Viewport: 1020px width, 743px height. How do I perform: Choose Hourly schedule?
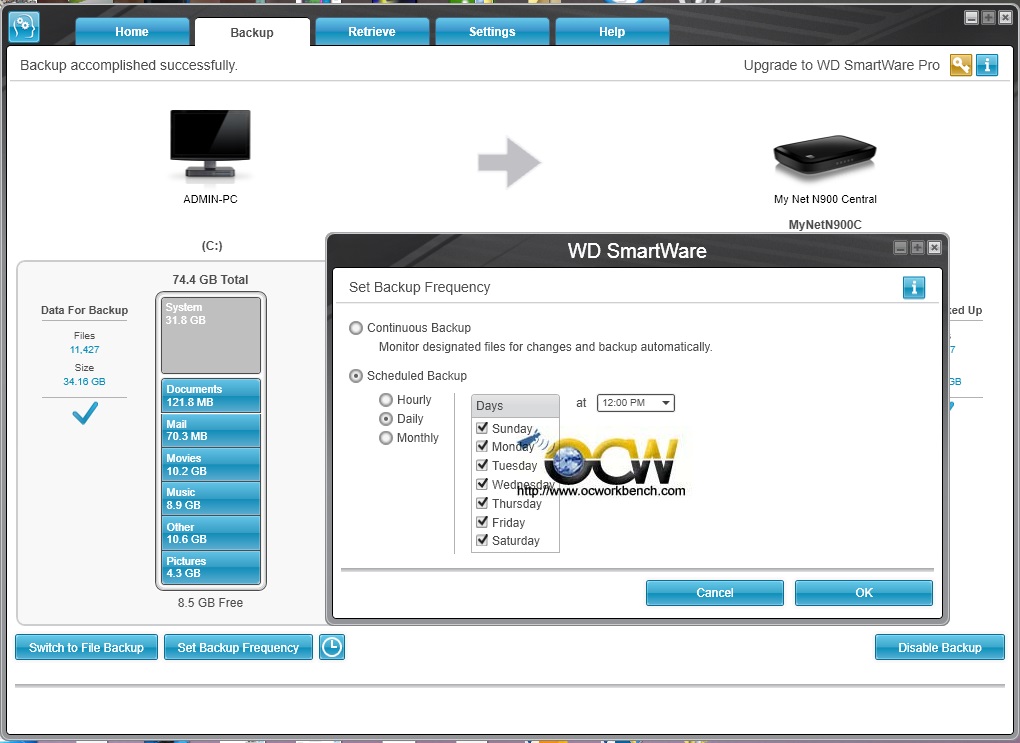point(386,399)
